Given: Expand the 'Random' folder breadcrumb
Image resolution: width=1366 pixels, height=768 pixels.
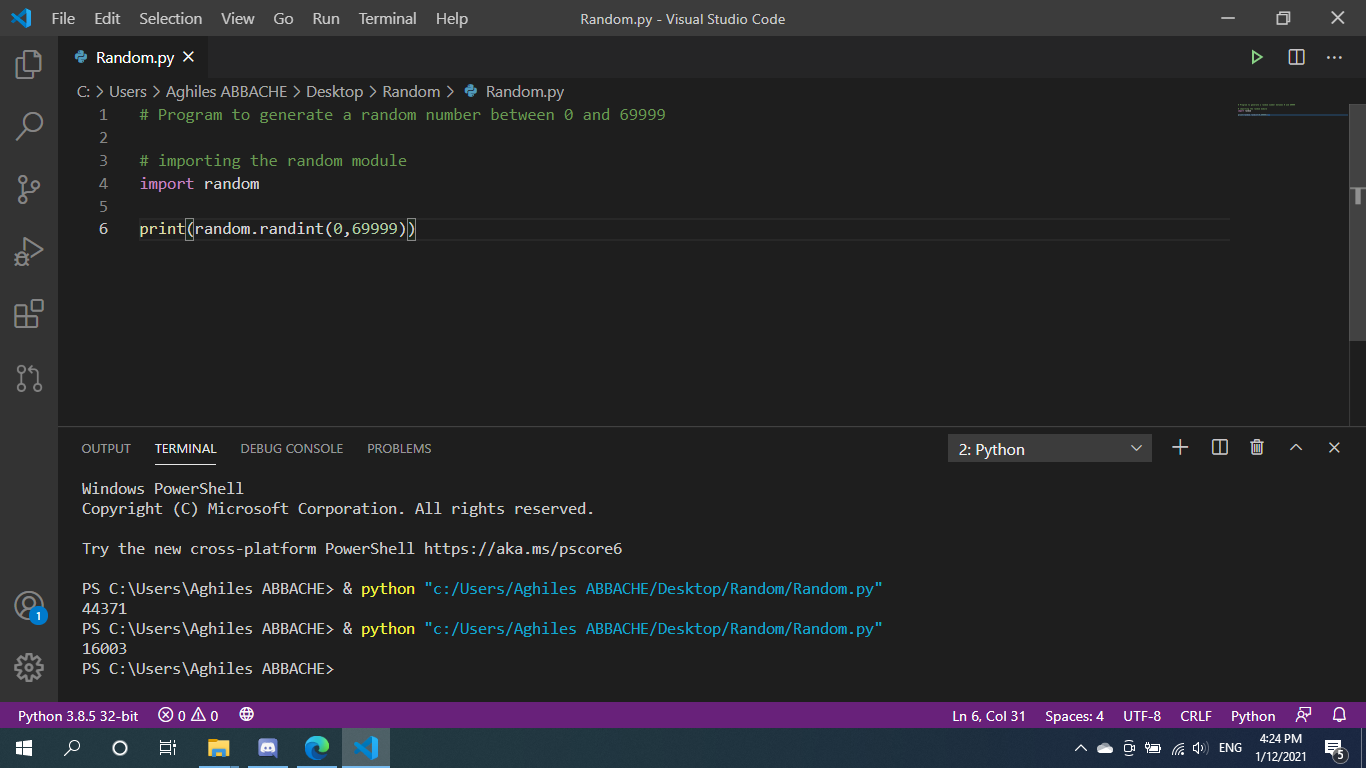Looking at the screenshot, I should point(411,91).
